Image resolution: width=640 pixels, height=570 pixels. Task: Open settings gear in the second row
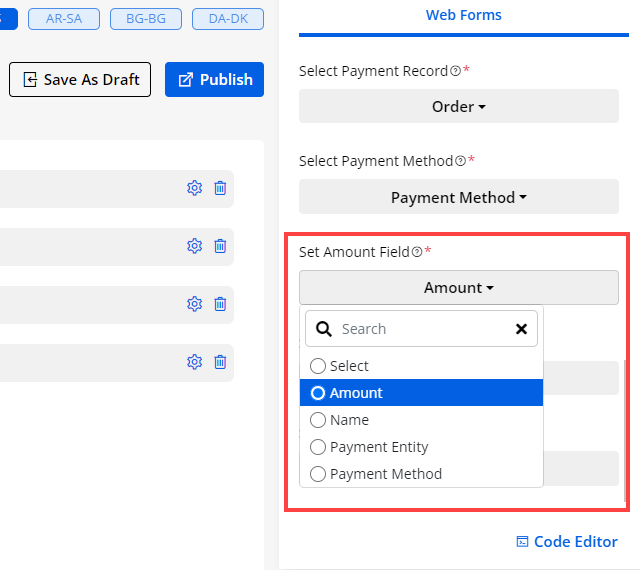coord(194,246)
